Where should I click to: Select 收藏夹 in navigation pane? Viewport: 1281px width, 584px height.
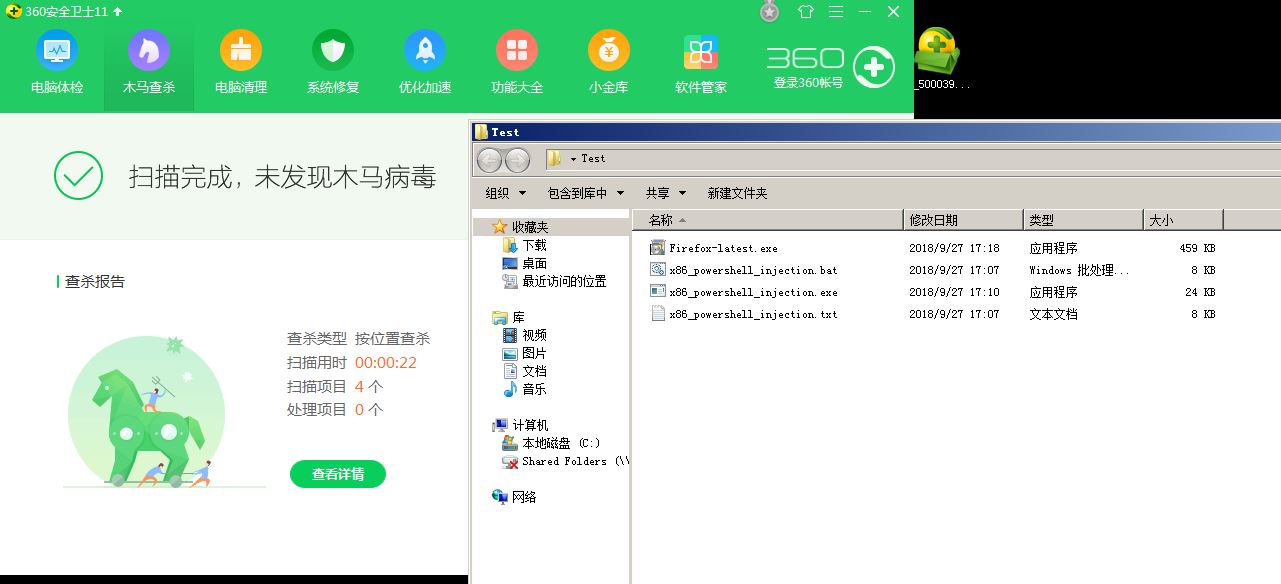(530, 227)
